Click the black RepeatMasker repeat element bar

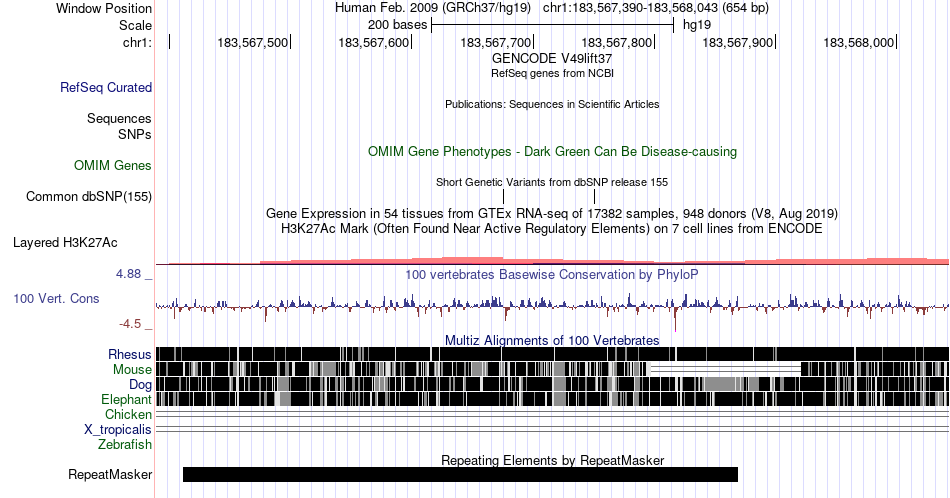460,474
